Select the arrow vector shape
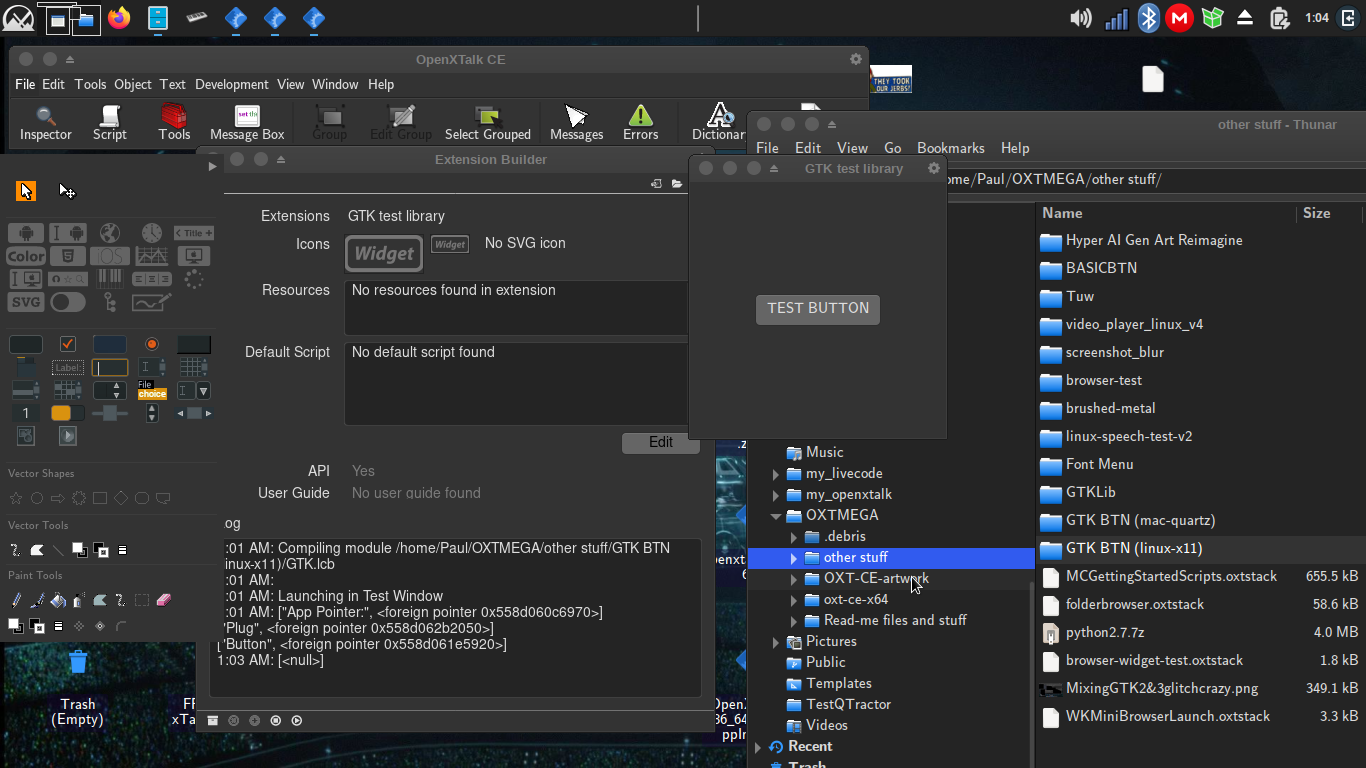 (58, 498)
